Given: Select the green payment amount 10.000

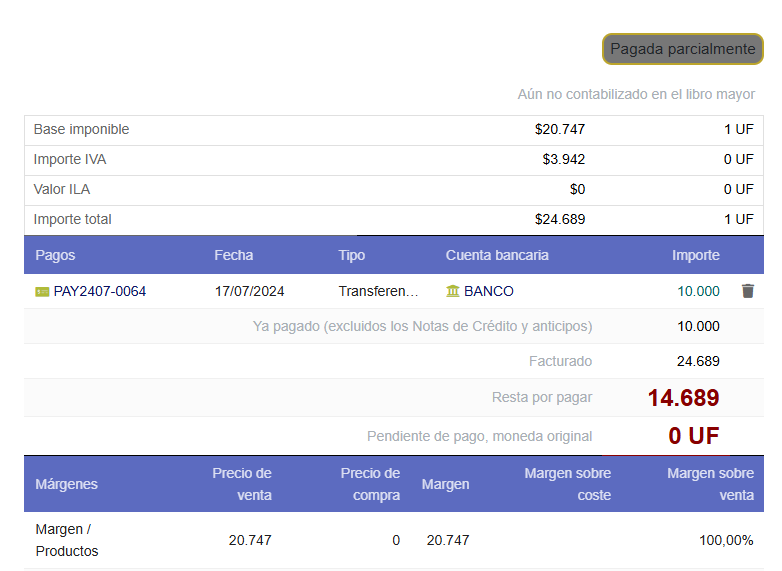Looking at the screenshot, I should (x=698, y=291).
